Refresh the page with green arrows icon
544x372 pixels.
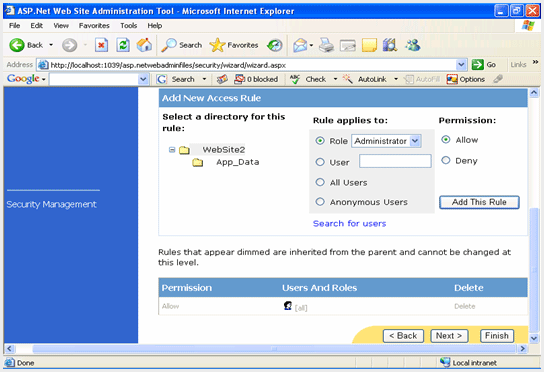click(123, 45)
